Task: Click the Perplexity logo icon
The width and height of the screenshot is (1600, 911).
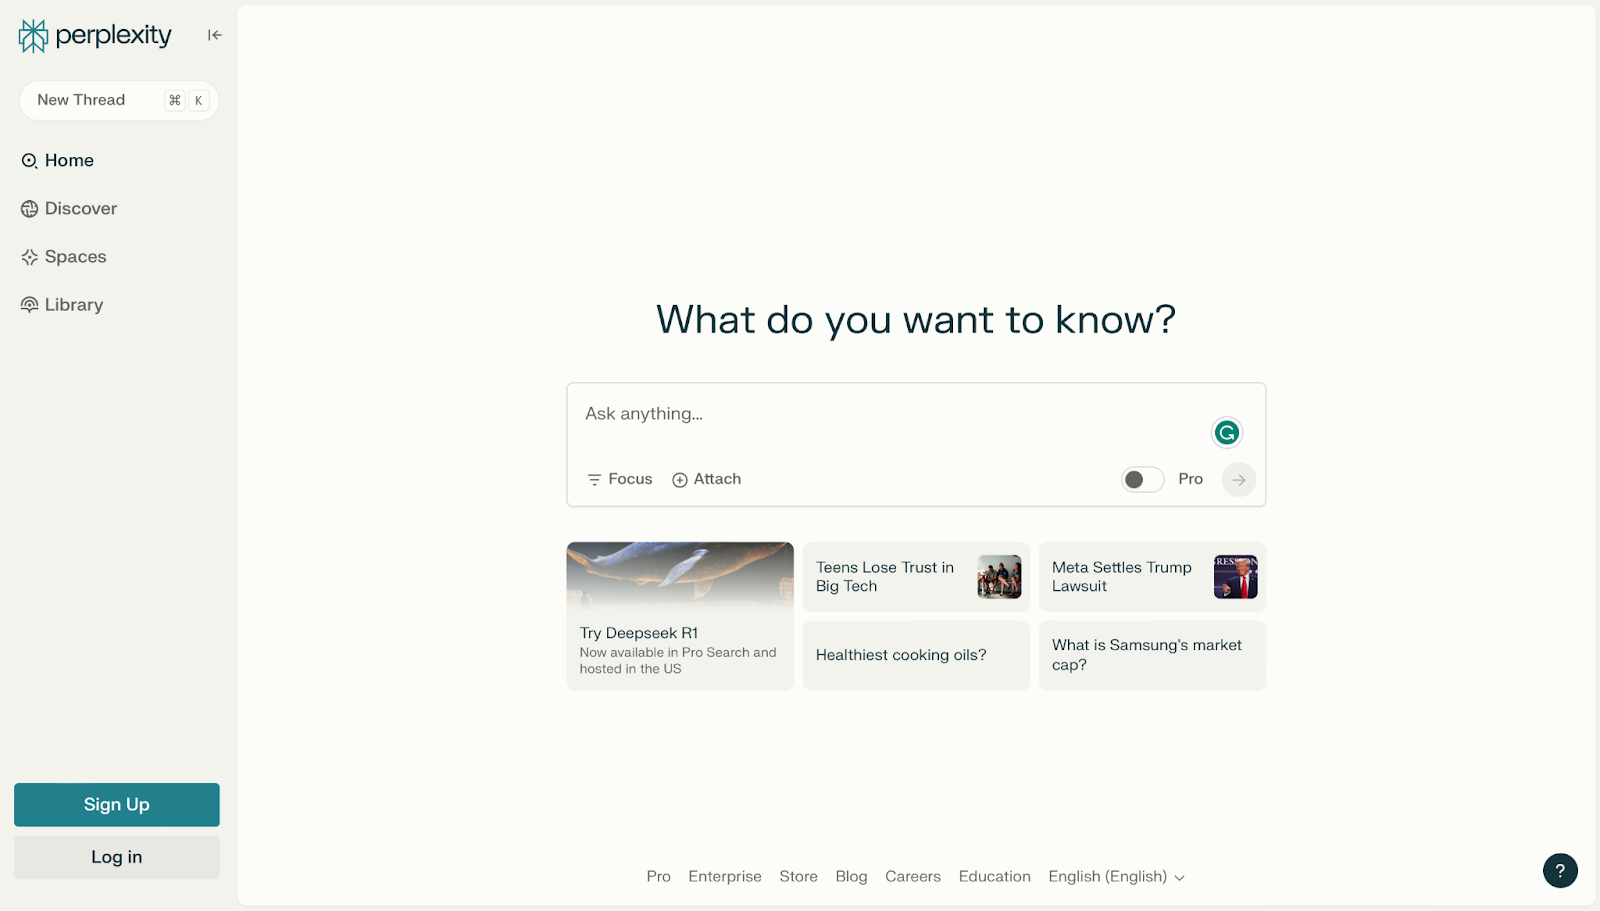Action: click(33, 36)
